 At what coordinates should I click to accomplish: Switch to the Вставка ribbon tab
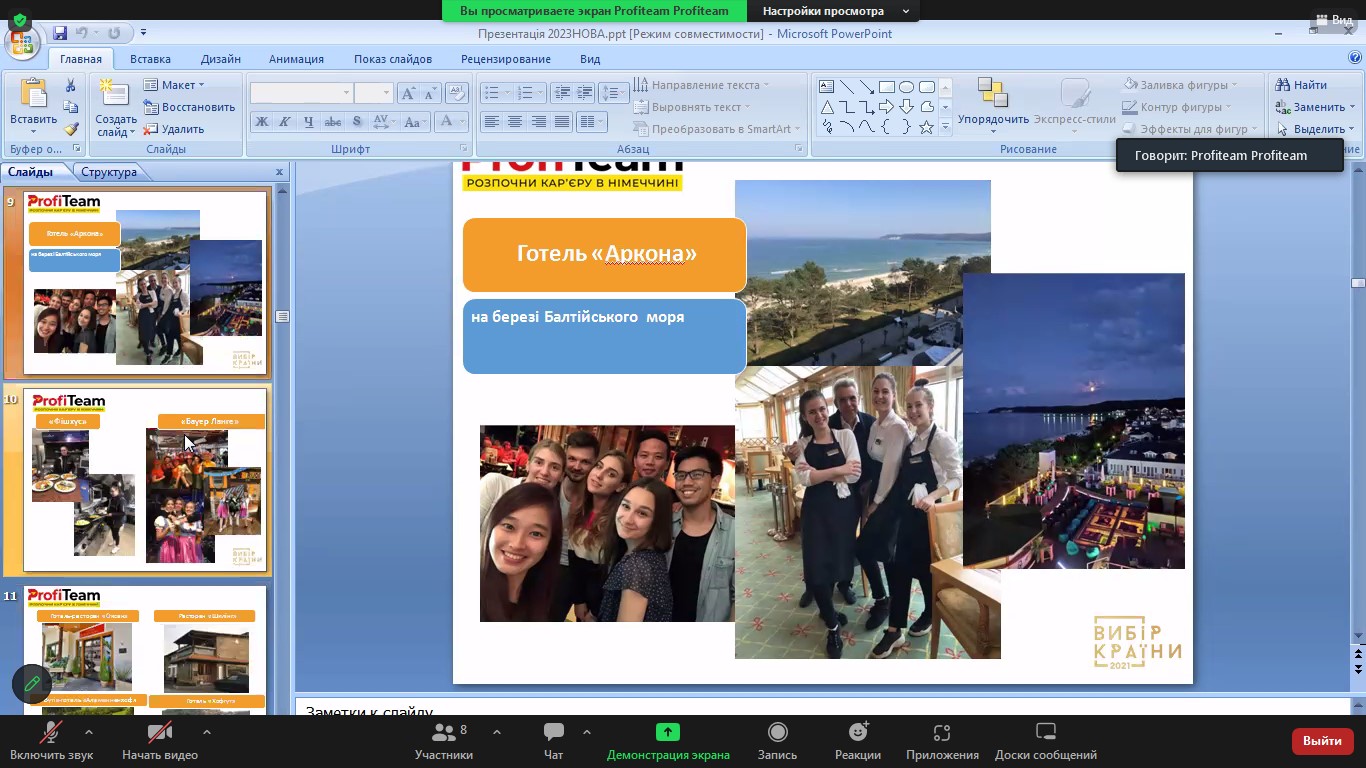(x=150, y=59)
